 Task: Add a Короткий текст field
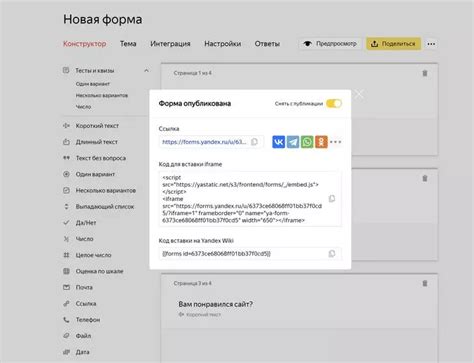91,126
